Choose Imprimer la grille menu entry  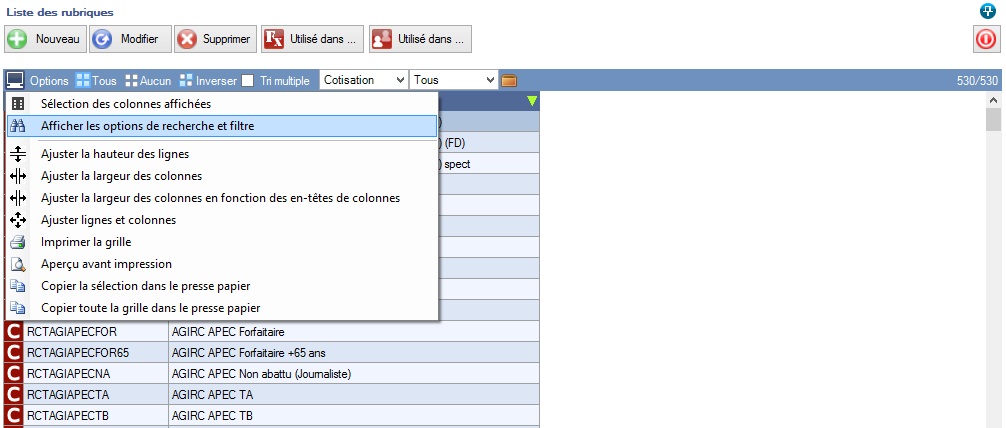tap(86, 241)
